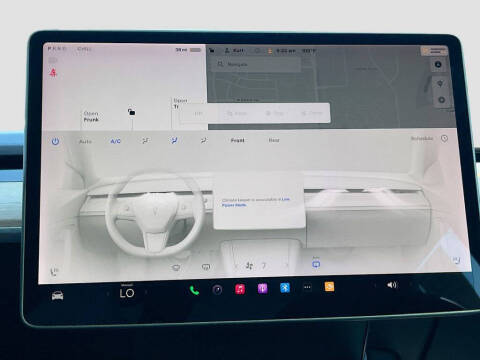The height and width of the screenshot is (360, 480).
Task: Open the Frunk
Action: 91,116
